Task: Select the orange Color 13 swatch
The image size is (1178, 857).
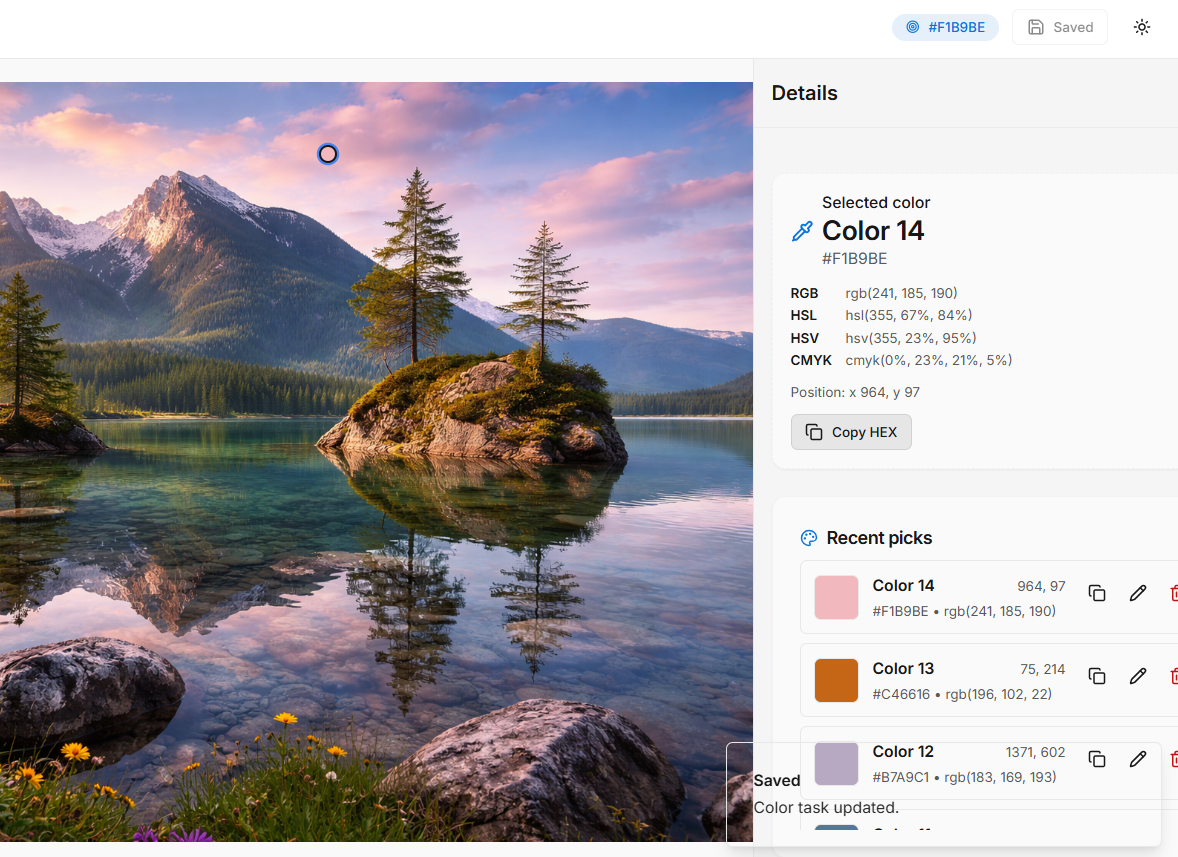Action: click(836, 680)
